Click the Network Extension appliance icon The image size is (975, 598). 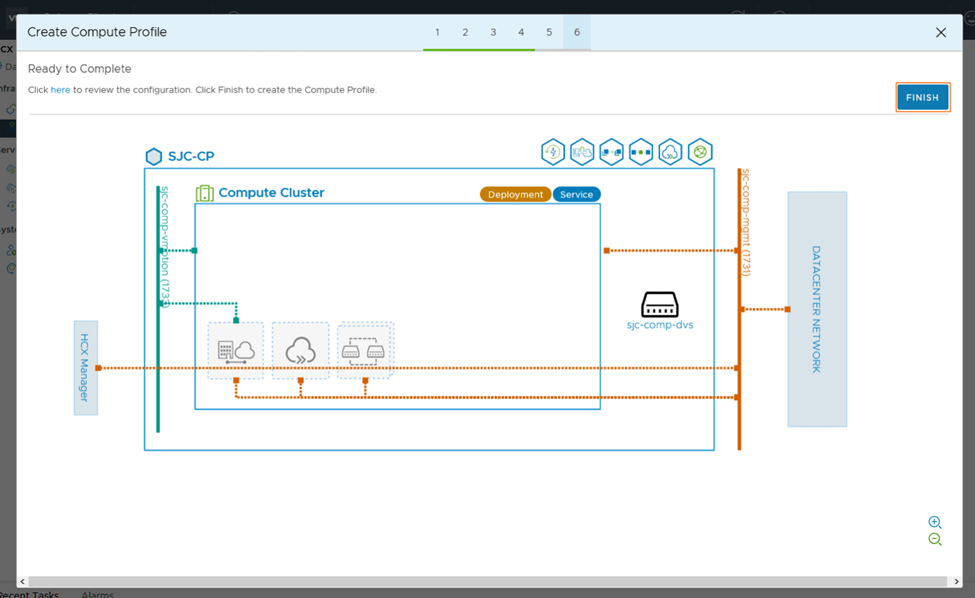click(365, 350)
